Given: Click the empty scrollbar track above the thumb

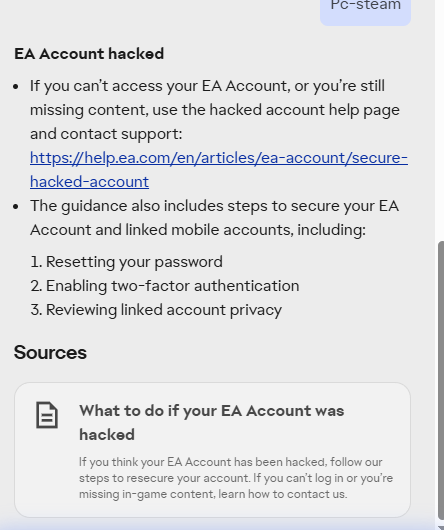Looking at the screenshot, I should 441,118.
